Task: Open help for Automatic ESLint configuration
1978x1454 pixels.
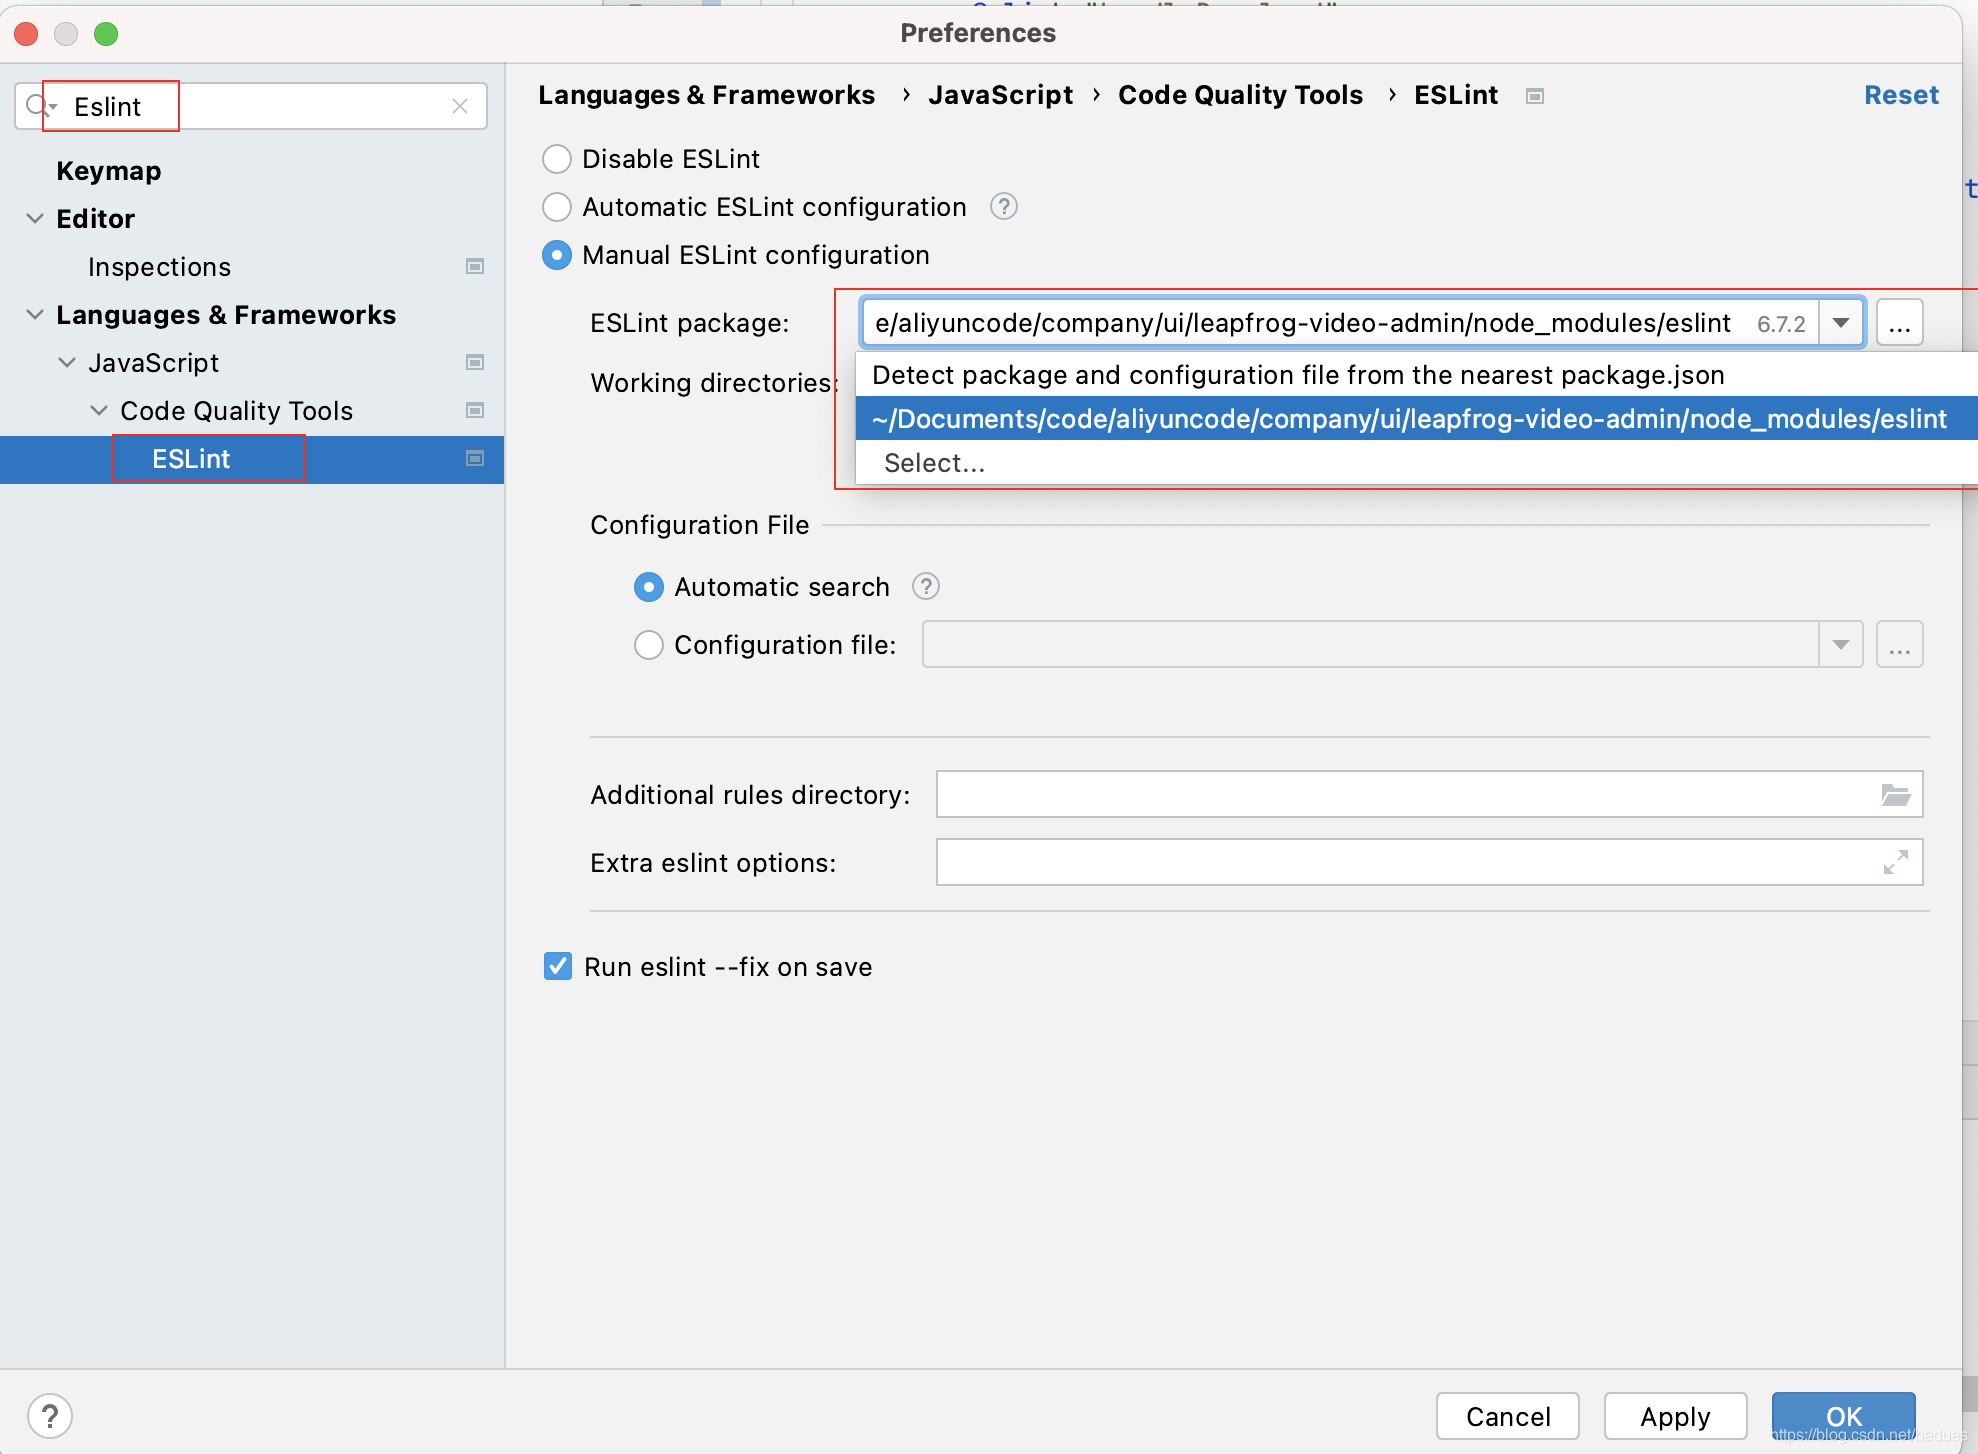Action: [x=1003, y=207]
